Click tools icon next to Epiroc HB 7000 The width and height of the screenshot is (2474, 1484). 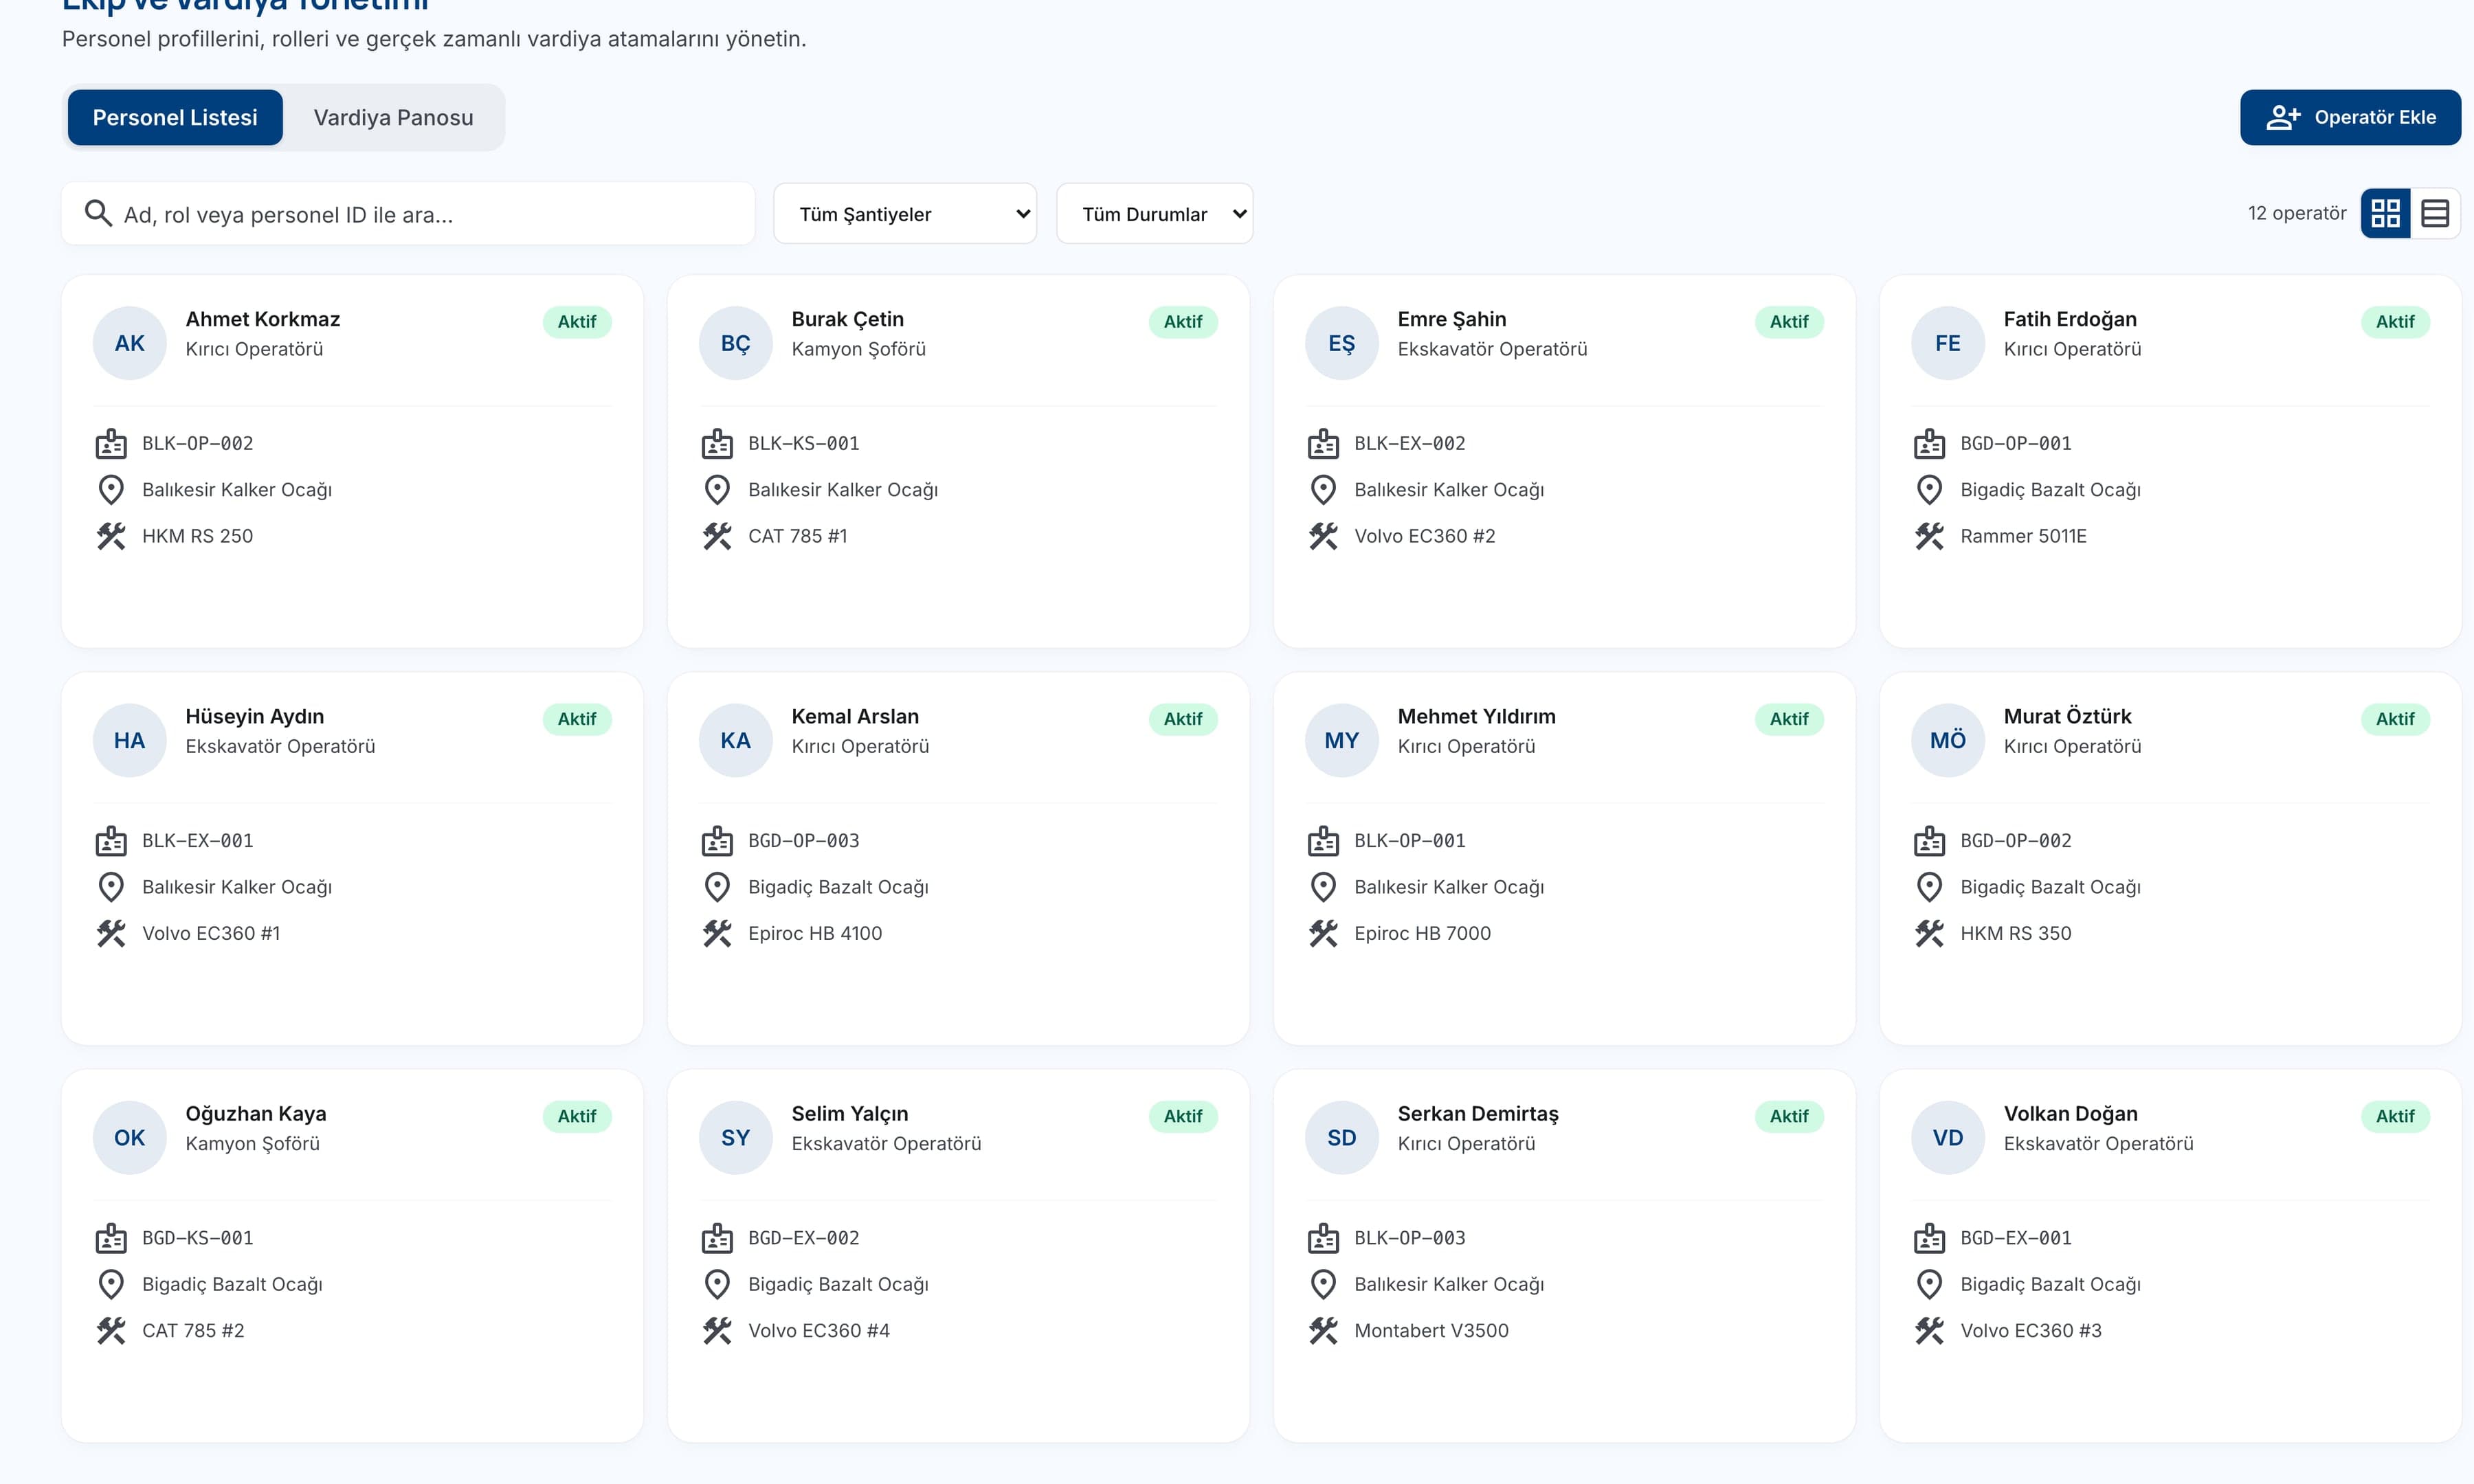(x=1323, y=933)
